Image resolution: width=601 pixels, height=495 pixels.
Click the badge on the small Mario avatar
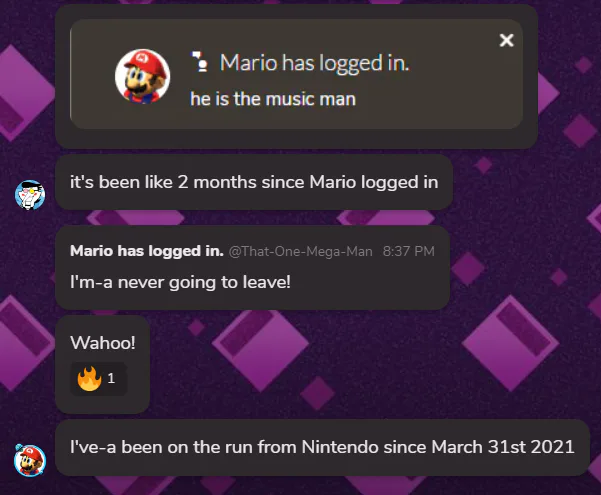click(19, 447)
